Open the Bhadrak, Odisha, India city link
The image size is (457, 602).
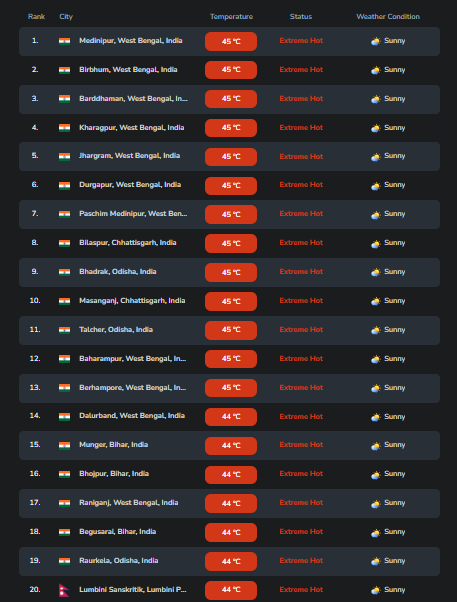(x=118, y=272)
